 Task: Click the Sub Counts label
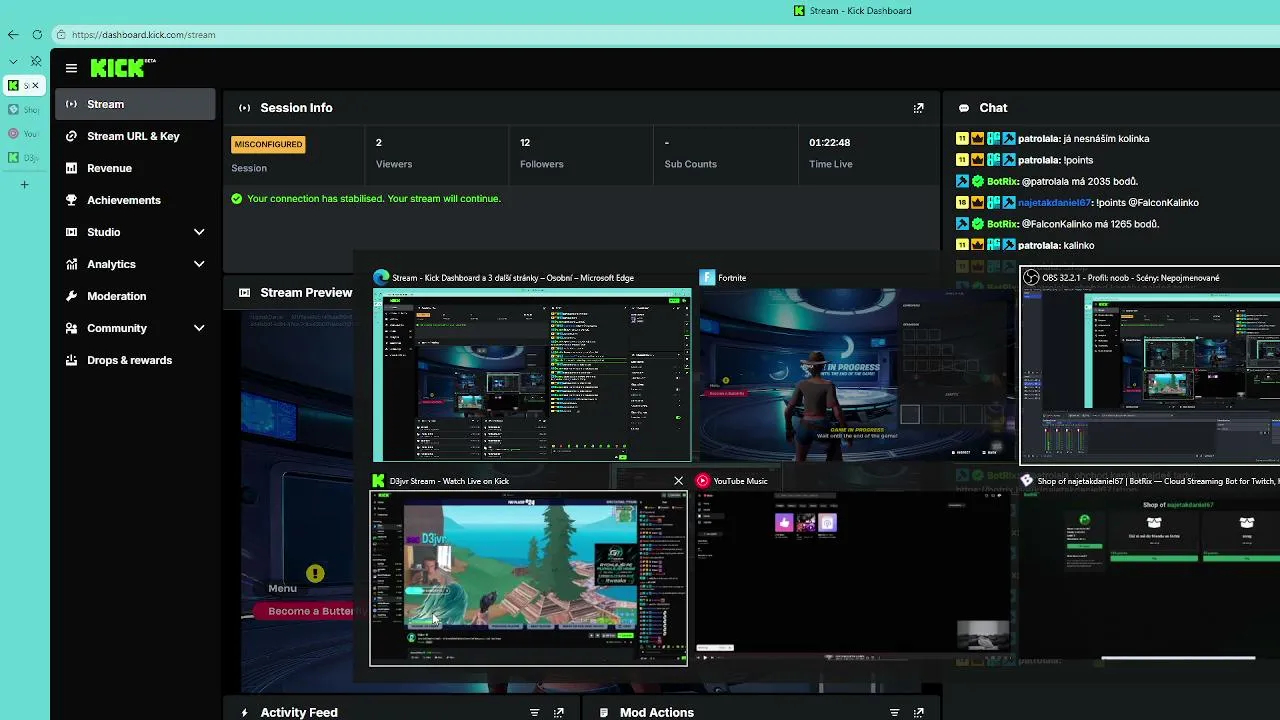690,164
